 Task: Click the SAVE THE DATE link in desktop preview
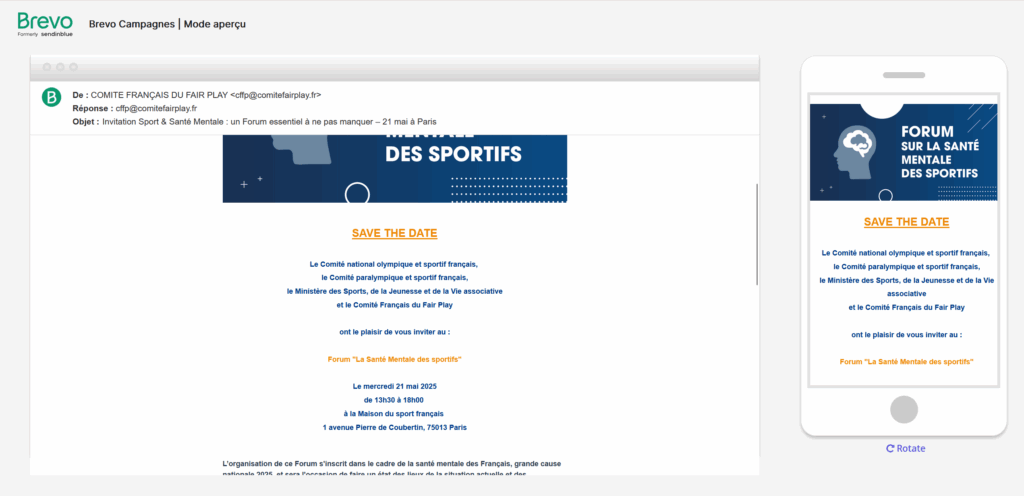click(394, 234)
